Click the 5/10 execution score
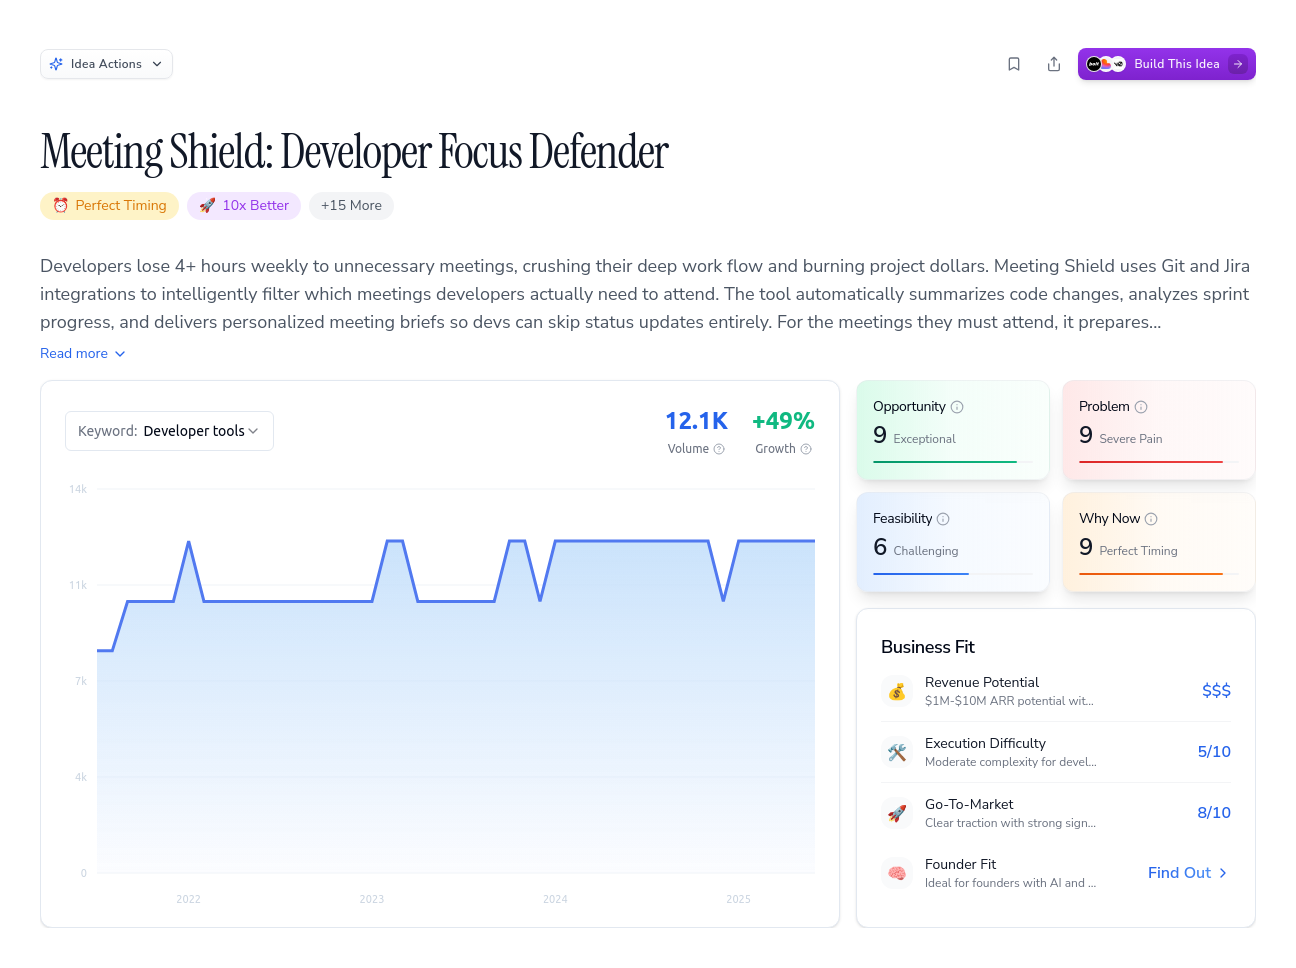This screenshot has height=968, width=1296. (x=1214, y=752)
